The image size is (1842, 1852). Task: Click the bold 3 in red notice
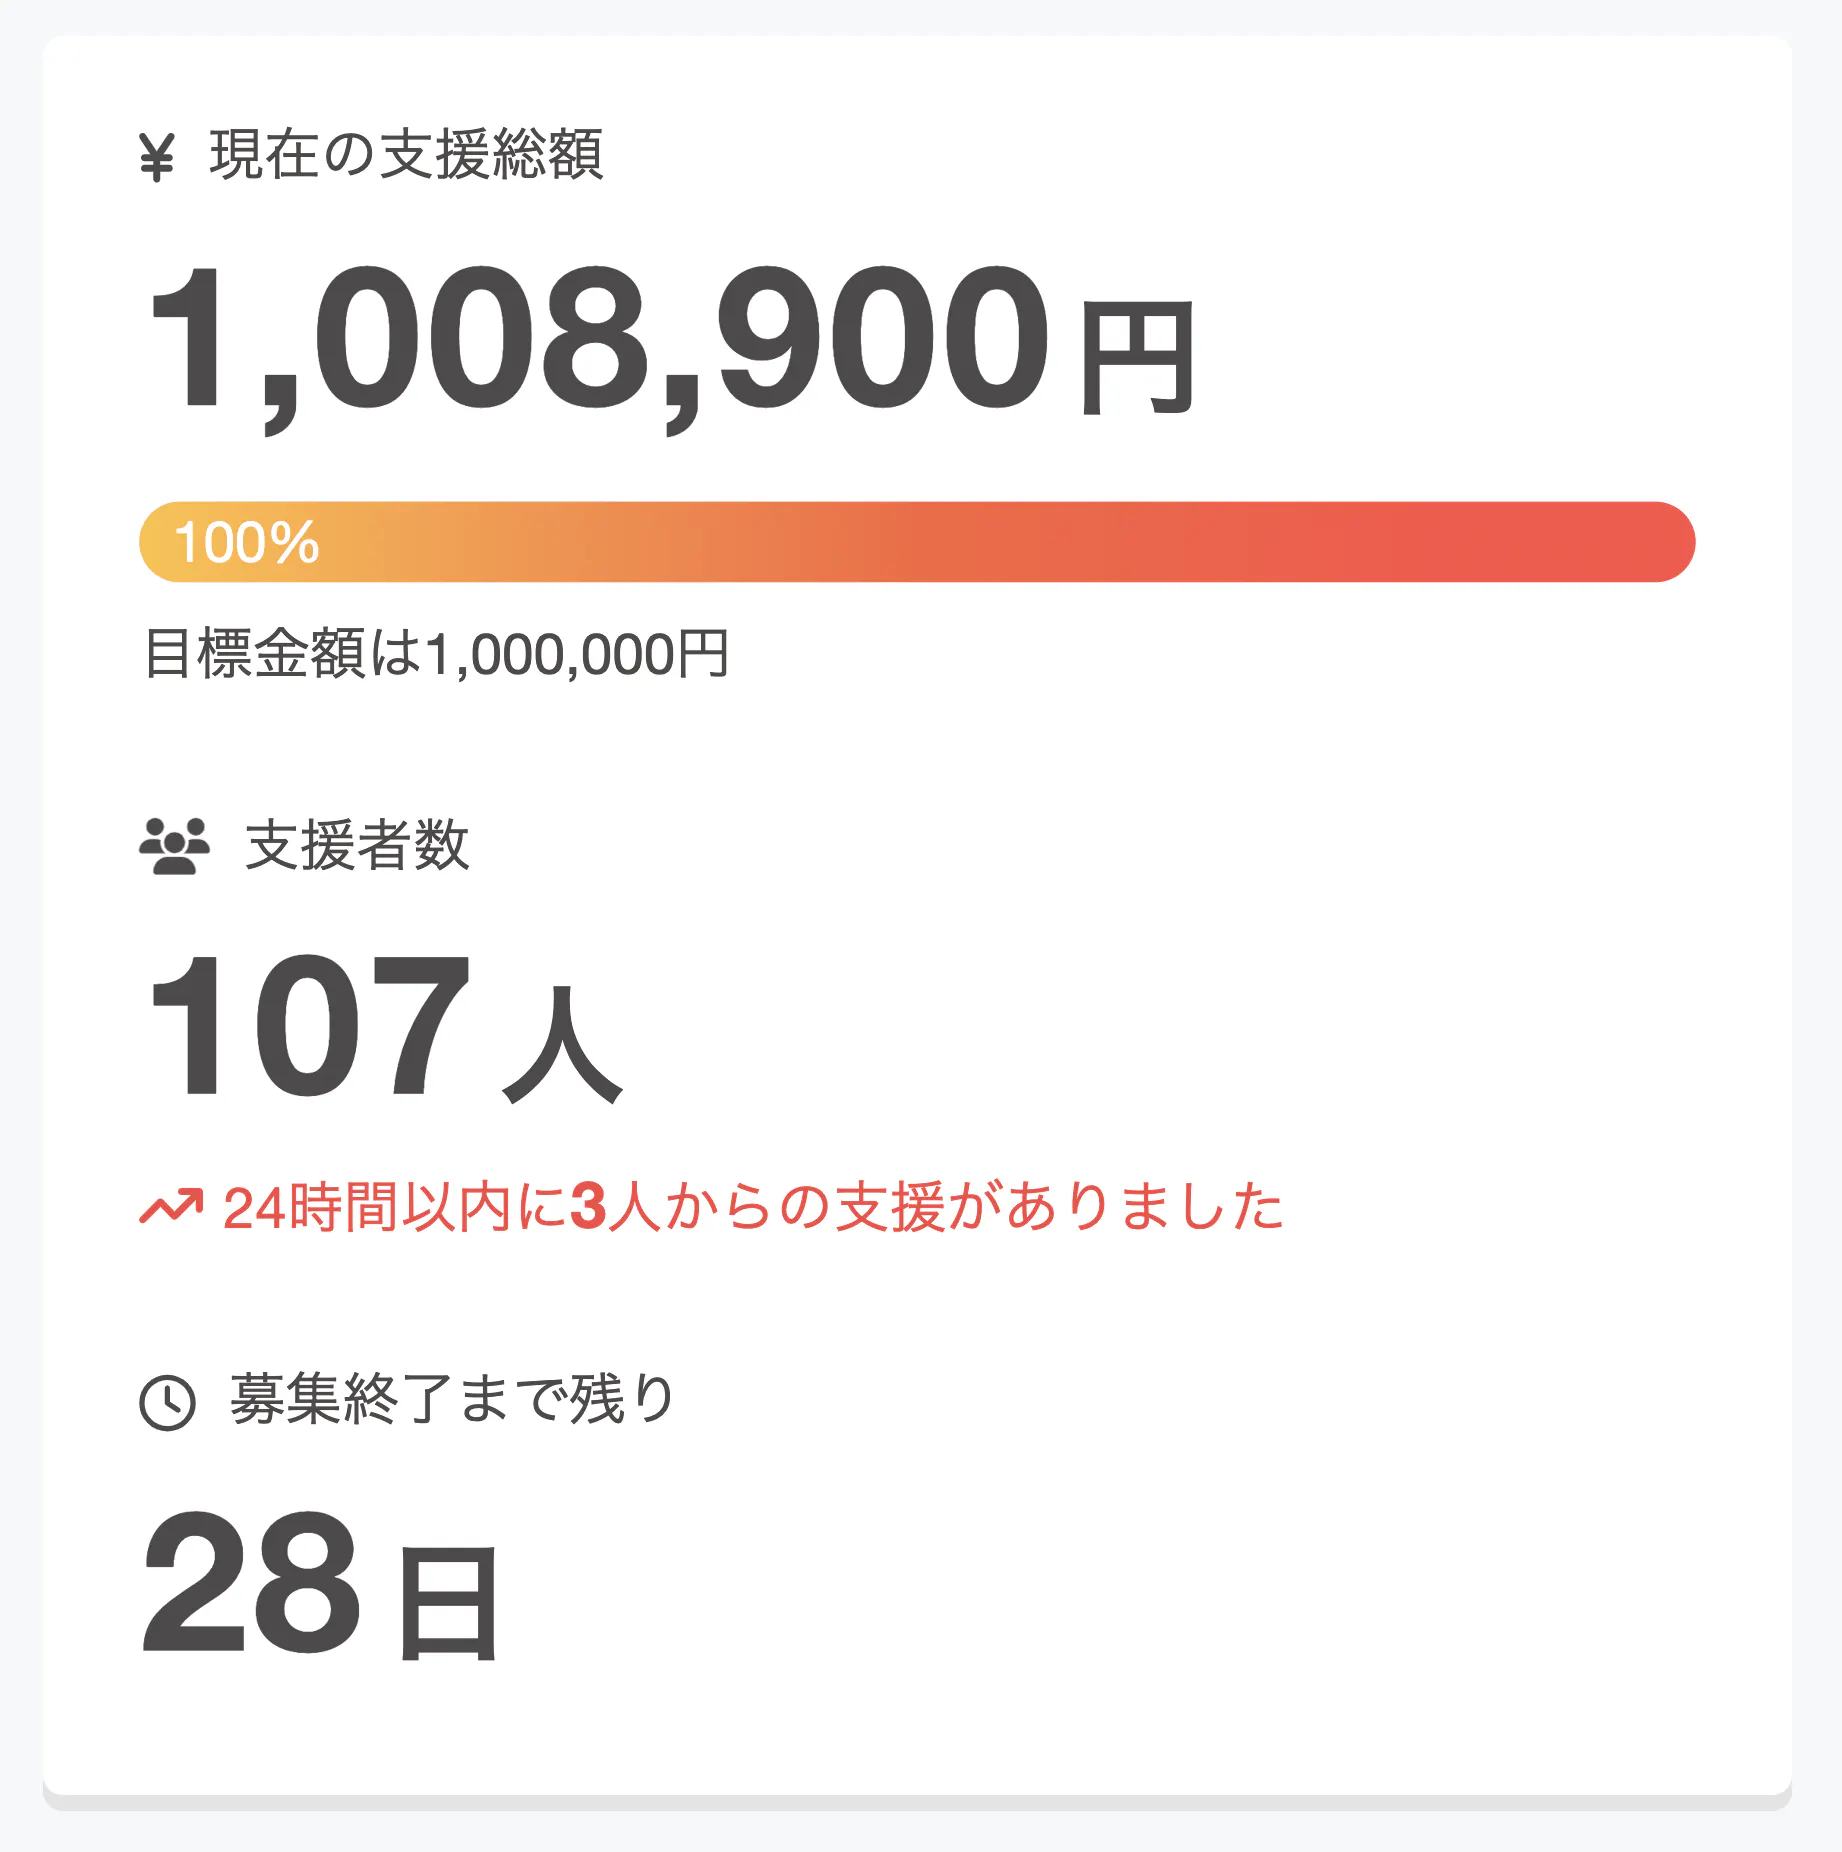pyautogui.click(x=588, y=1206)
